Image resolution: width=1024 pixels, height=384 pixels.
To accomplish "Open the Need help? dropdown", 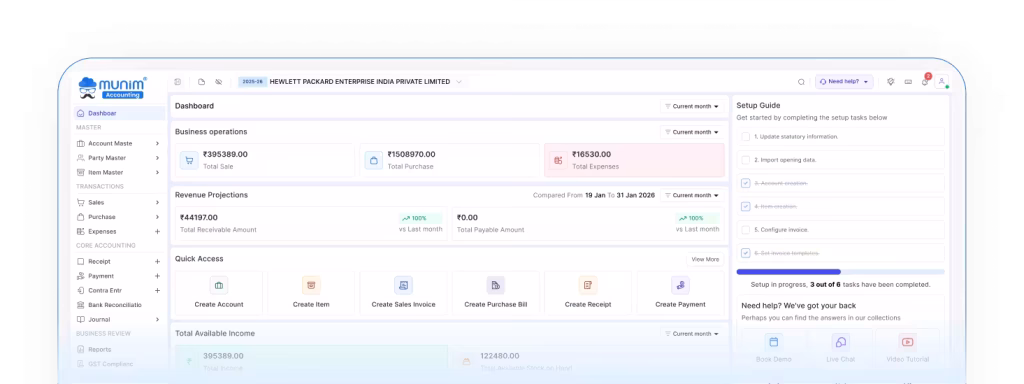I will [844, 82].
